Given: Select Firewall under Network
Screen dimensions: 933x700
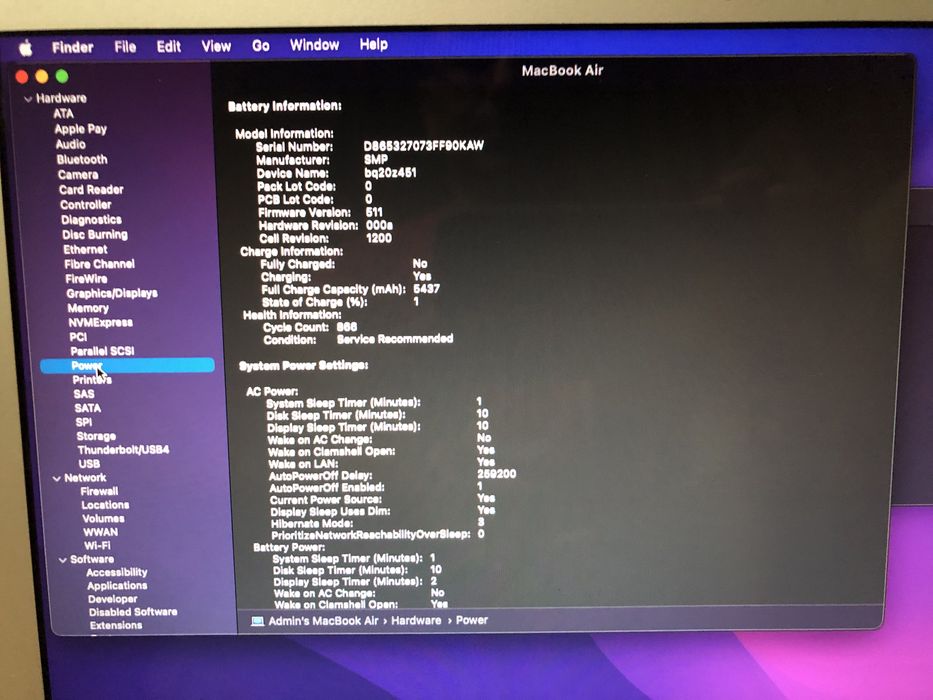Looking at the screenshot, I should point(99,491).
